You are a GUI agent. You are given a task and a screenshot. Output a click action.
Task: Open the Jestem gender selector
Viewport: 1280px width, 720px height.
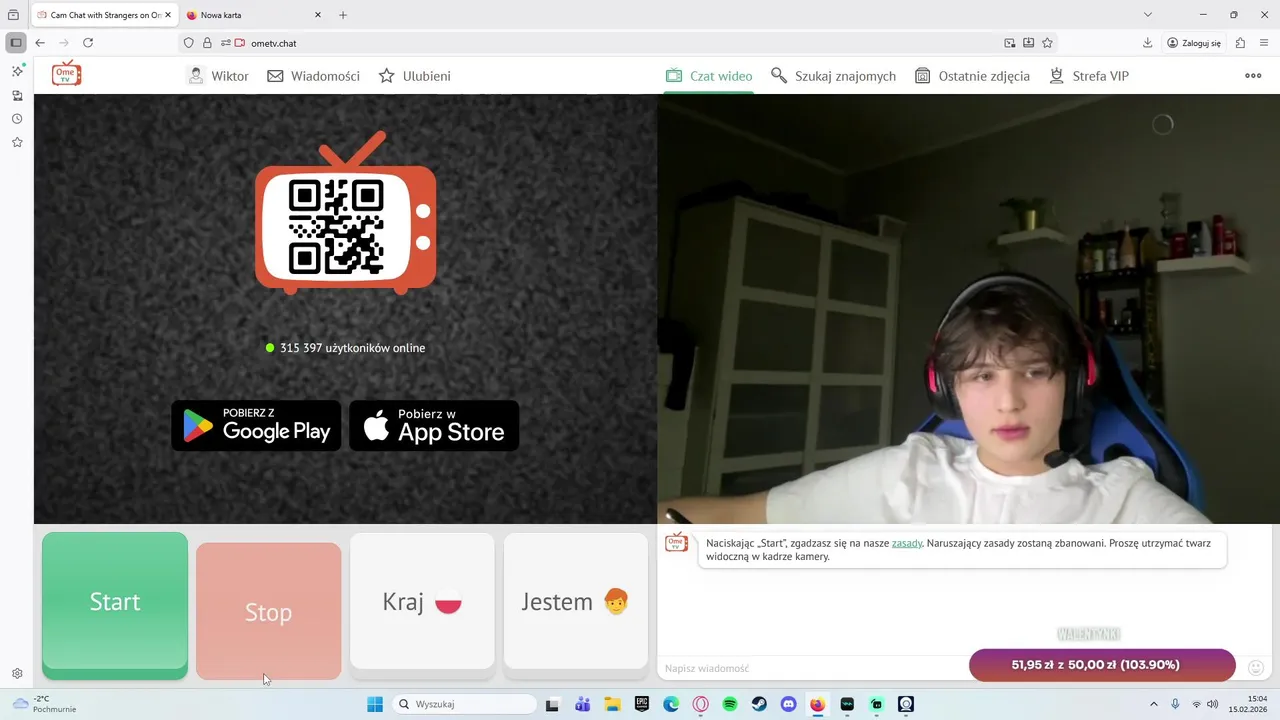click(x=576, y=601)
